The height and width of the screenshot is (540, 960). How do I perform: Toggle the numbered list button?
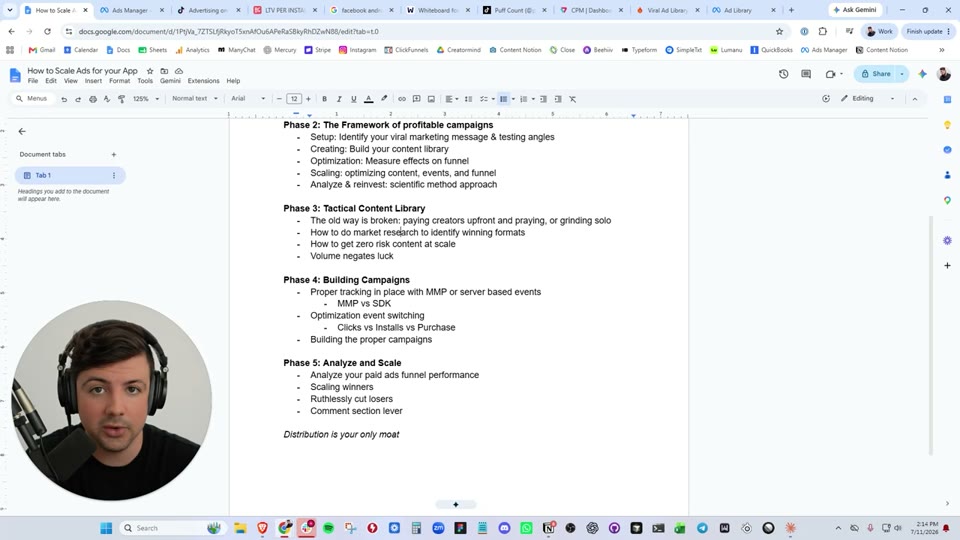[523, 99]
